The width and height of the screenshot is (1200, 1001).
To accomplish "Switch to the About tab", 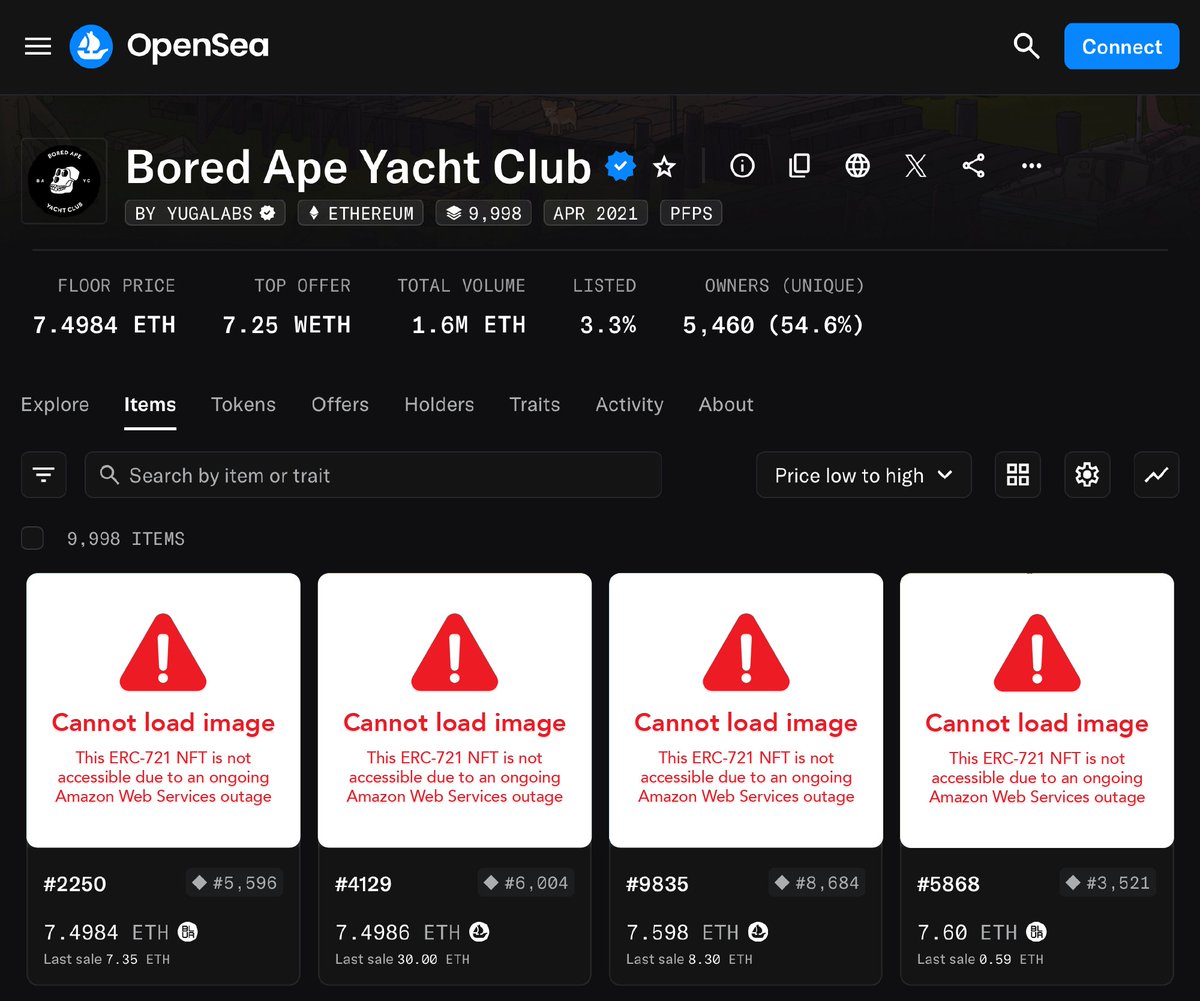I will click(726, 405).
